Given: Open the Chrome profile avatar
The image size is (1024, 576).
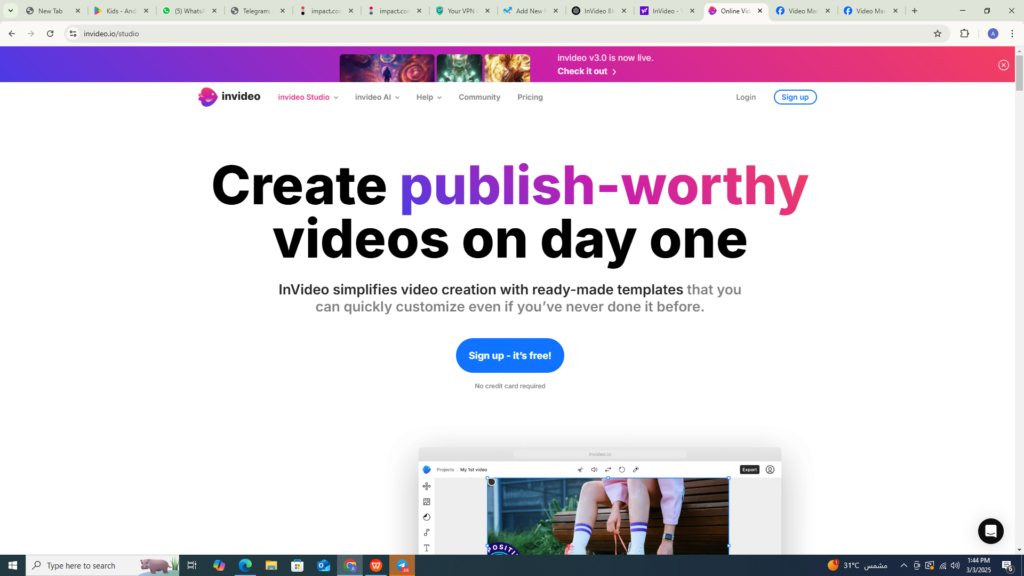Looking at the screenshot, I should pos(993,33).
